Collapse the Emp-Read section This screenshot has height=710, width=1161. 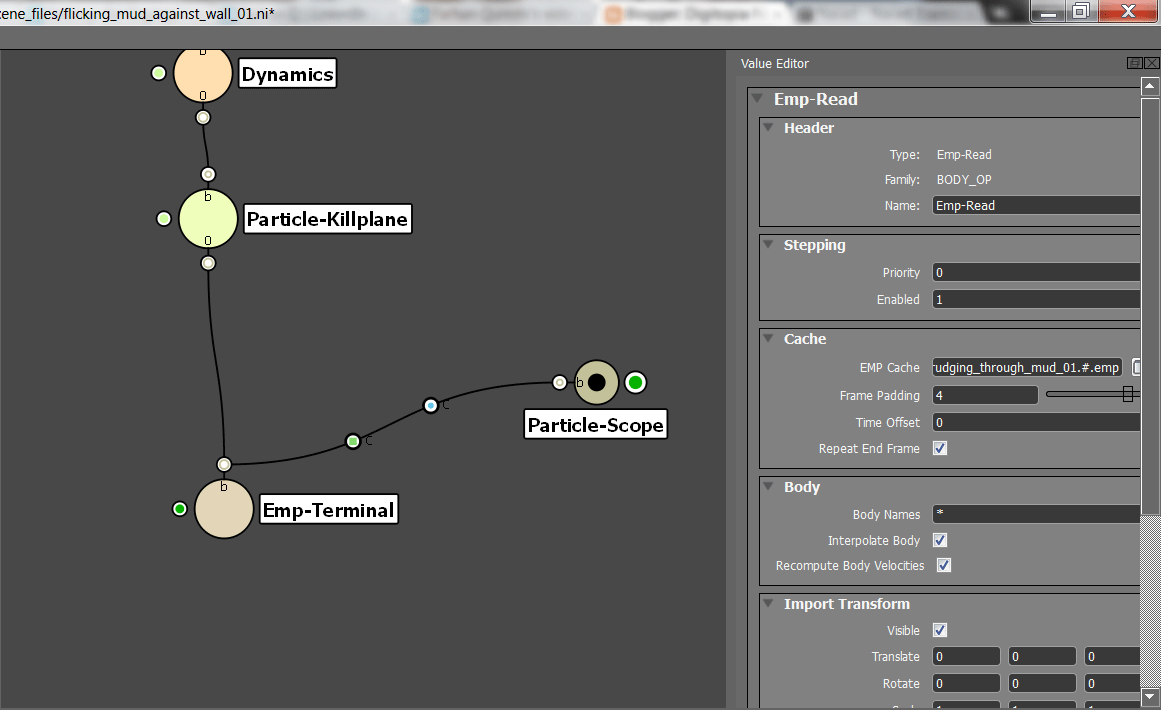click(757, 98)
